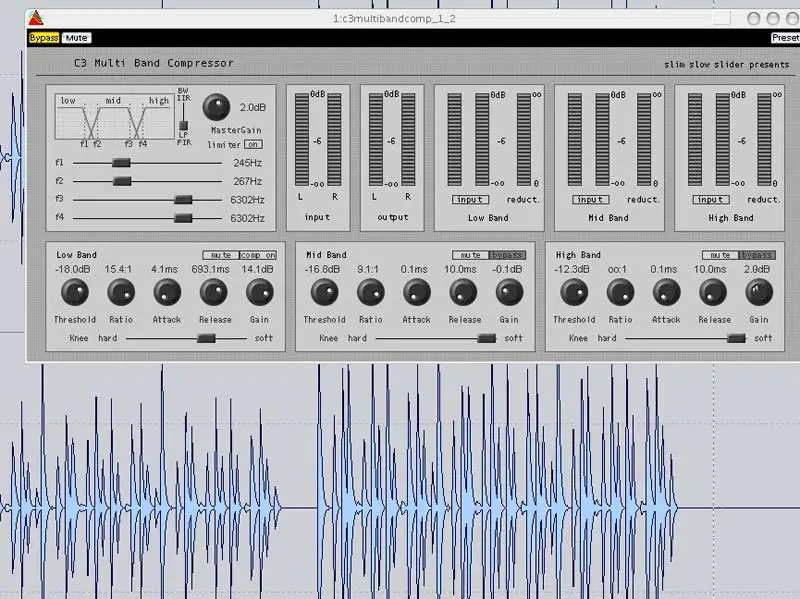This screenshot has width=800, height=599.
Task: Click the Mid Band Knee slider handle
Action: coord(486,338)
